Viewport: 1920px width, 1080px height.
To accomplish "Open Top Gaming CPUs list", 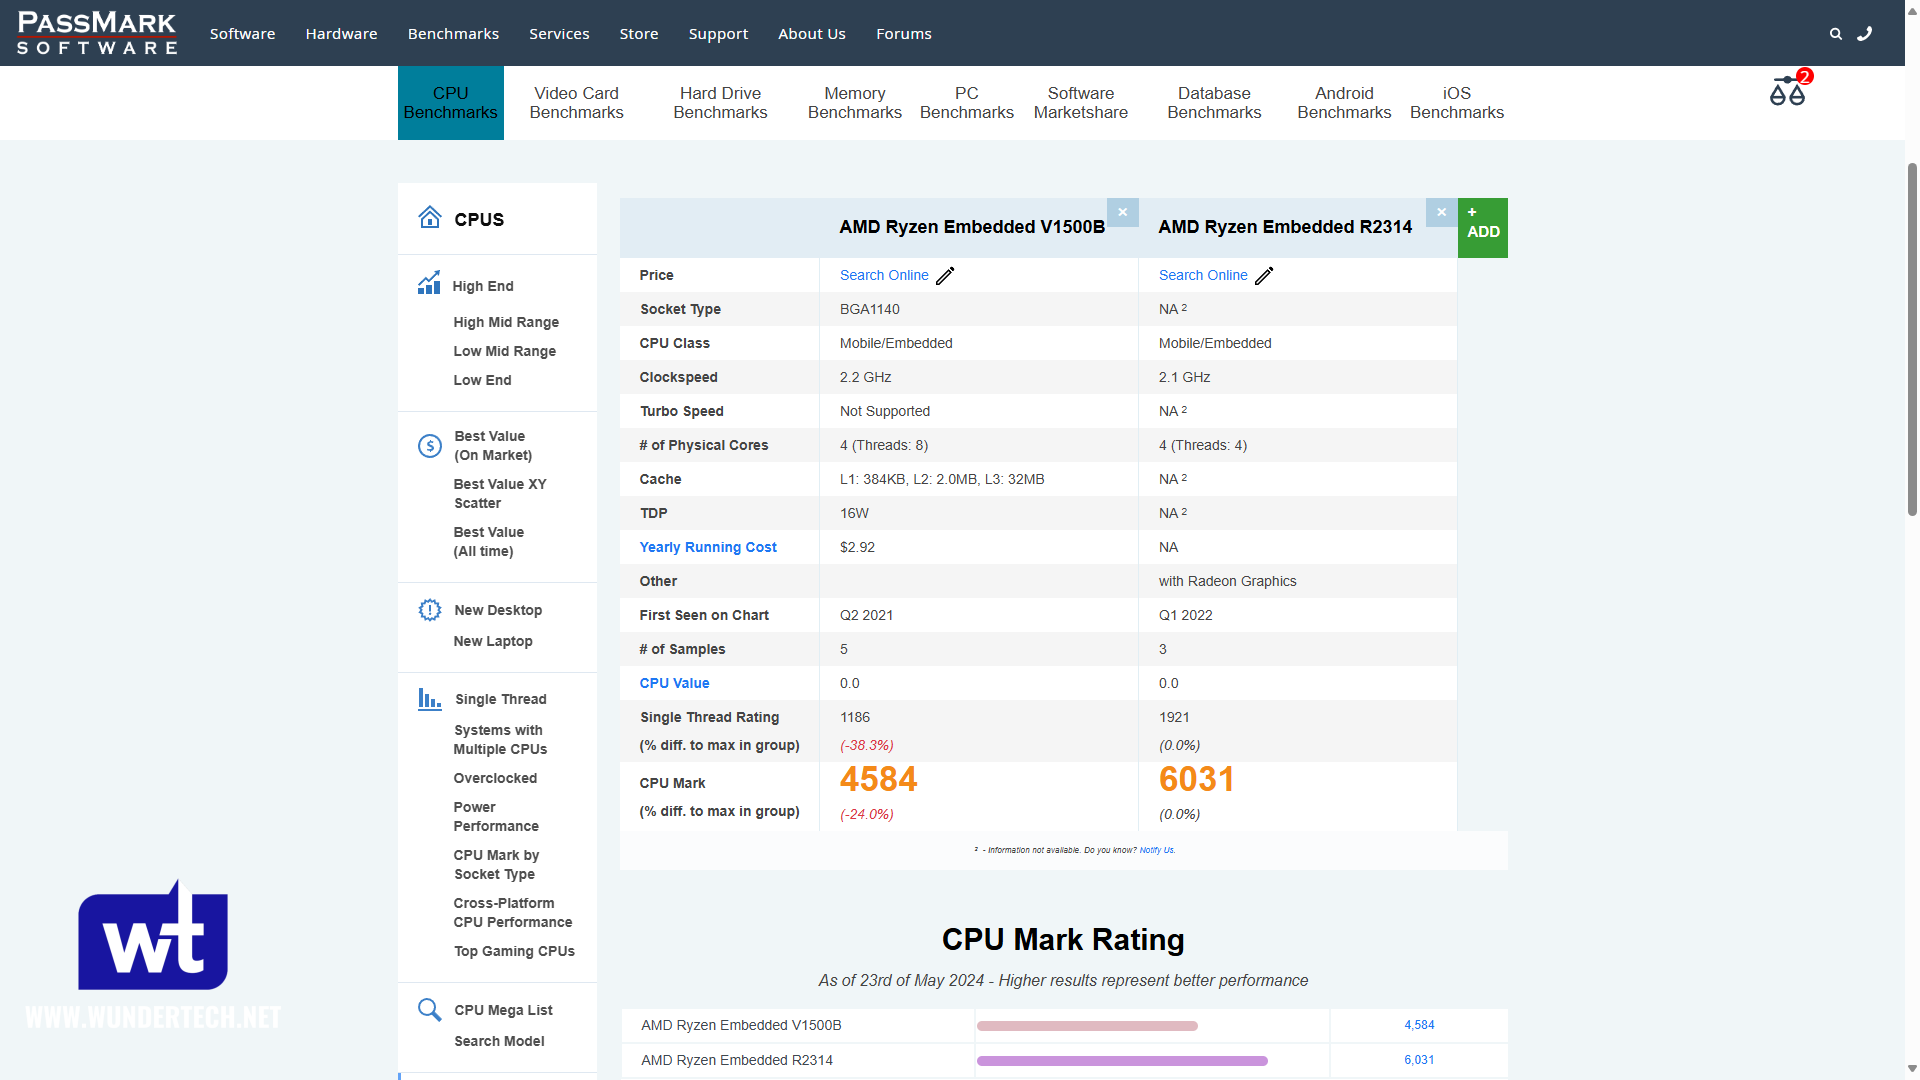I will (514, 951).
